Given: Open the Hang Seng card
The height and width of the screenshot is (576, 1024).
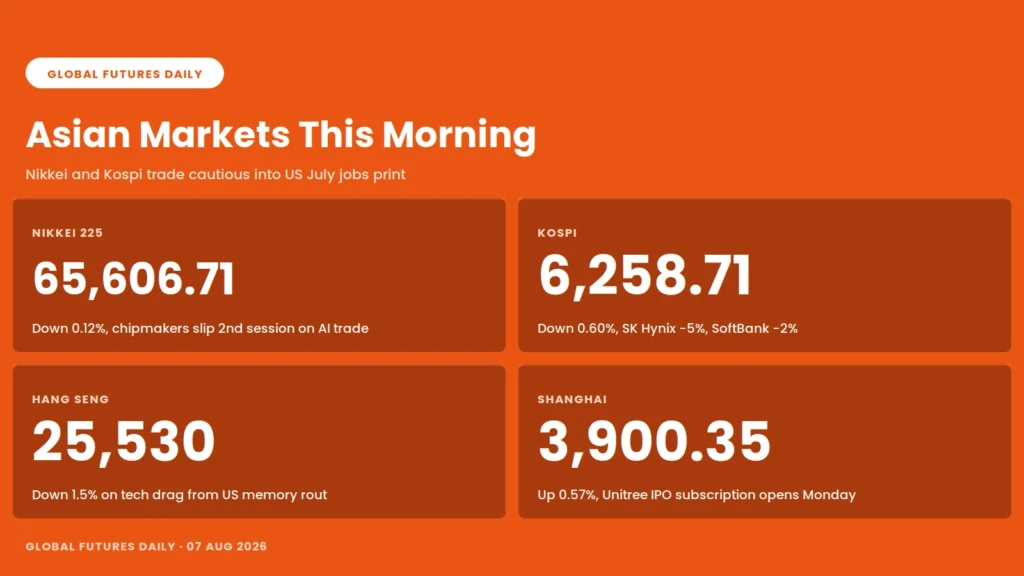Looking at the screenshot, I should (x=259, y=442).
